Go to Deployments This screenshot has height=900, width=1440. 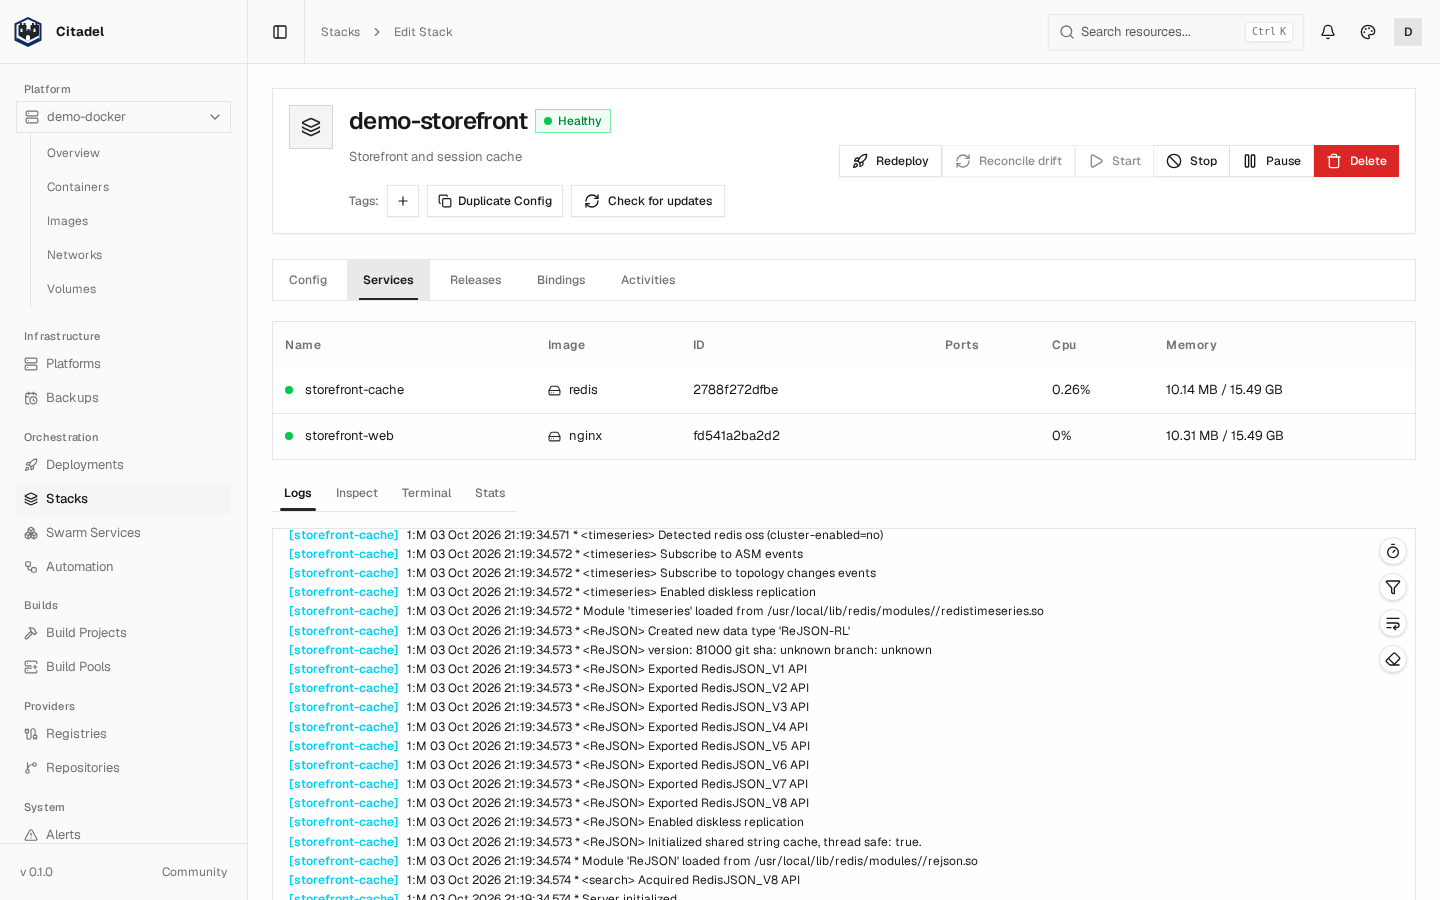(123, 465)
